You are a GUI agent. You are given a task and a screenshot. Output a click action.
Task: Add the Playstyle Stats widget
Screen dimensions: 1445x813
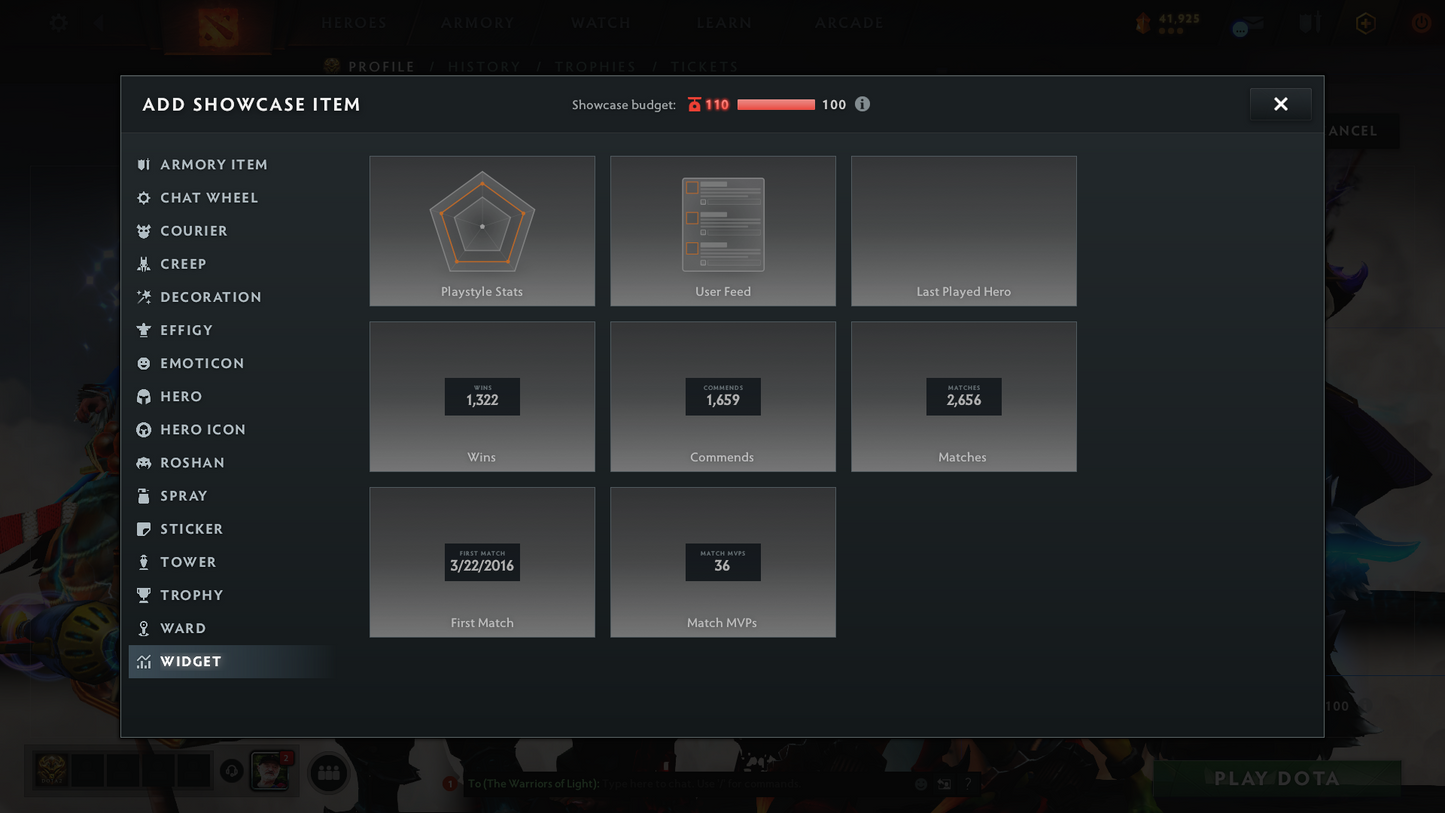482,231
